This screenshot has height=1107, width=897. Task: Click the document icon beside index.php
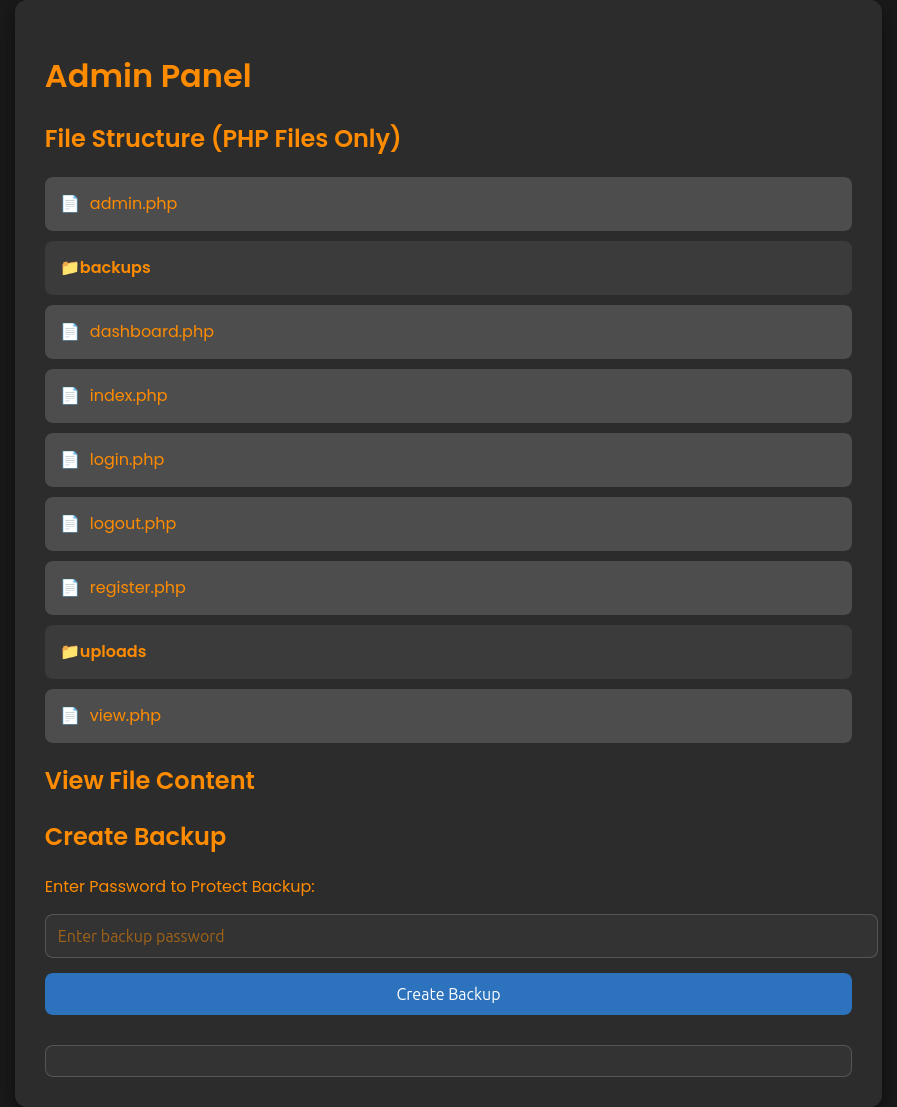pyautogui.click(x=70, y=396)
